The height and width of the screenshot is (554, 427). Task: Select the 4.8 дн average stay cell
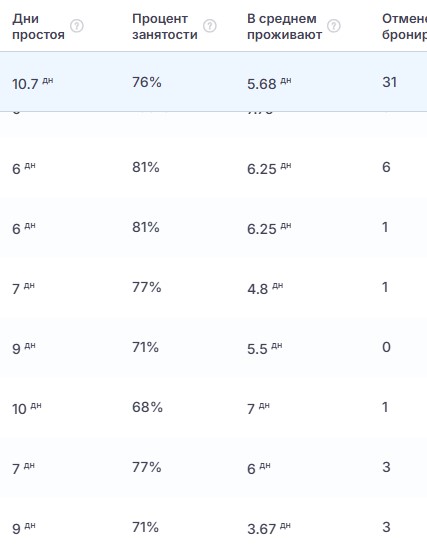pyautogui.click(x=265, y=288)
